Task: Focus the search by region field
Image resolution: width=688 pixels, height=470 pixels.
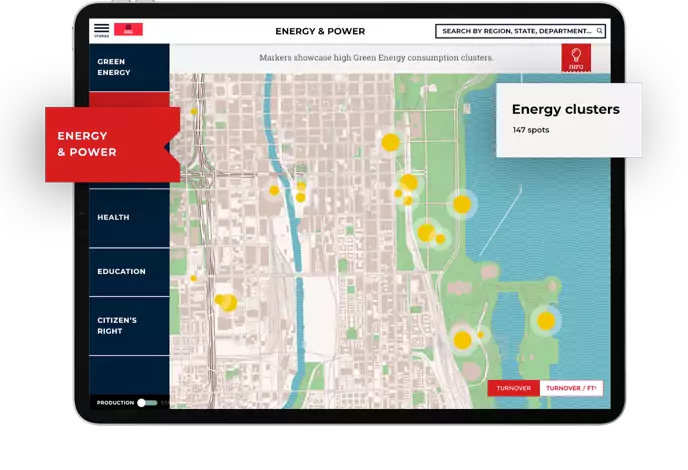Action: (515, 31)
